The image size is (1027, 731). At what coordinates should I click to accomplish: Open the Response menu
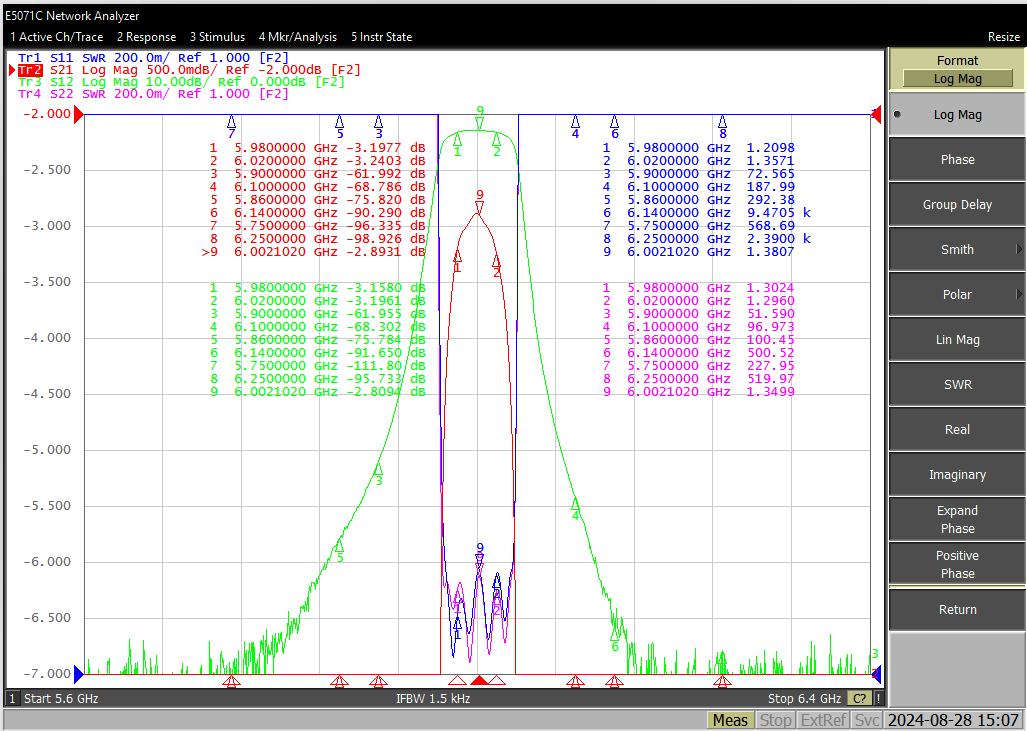click(146, 37)
